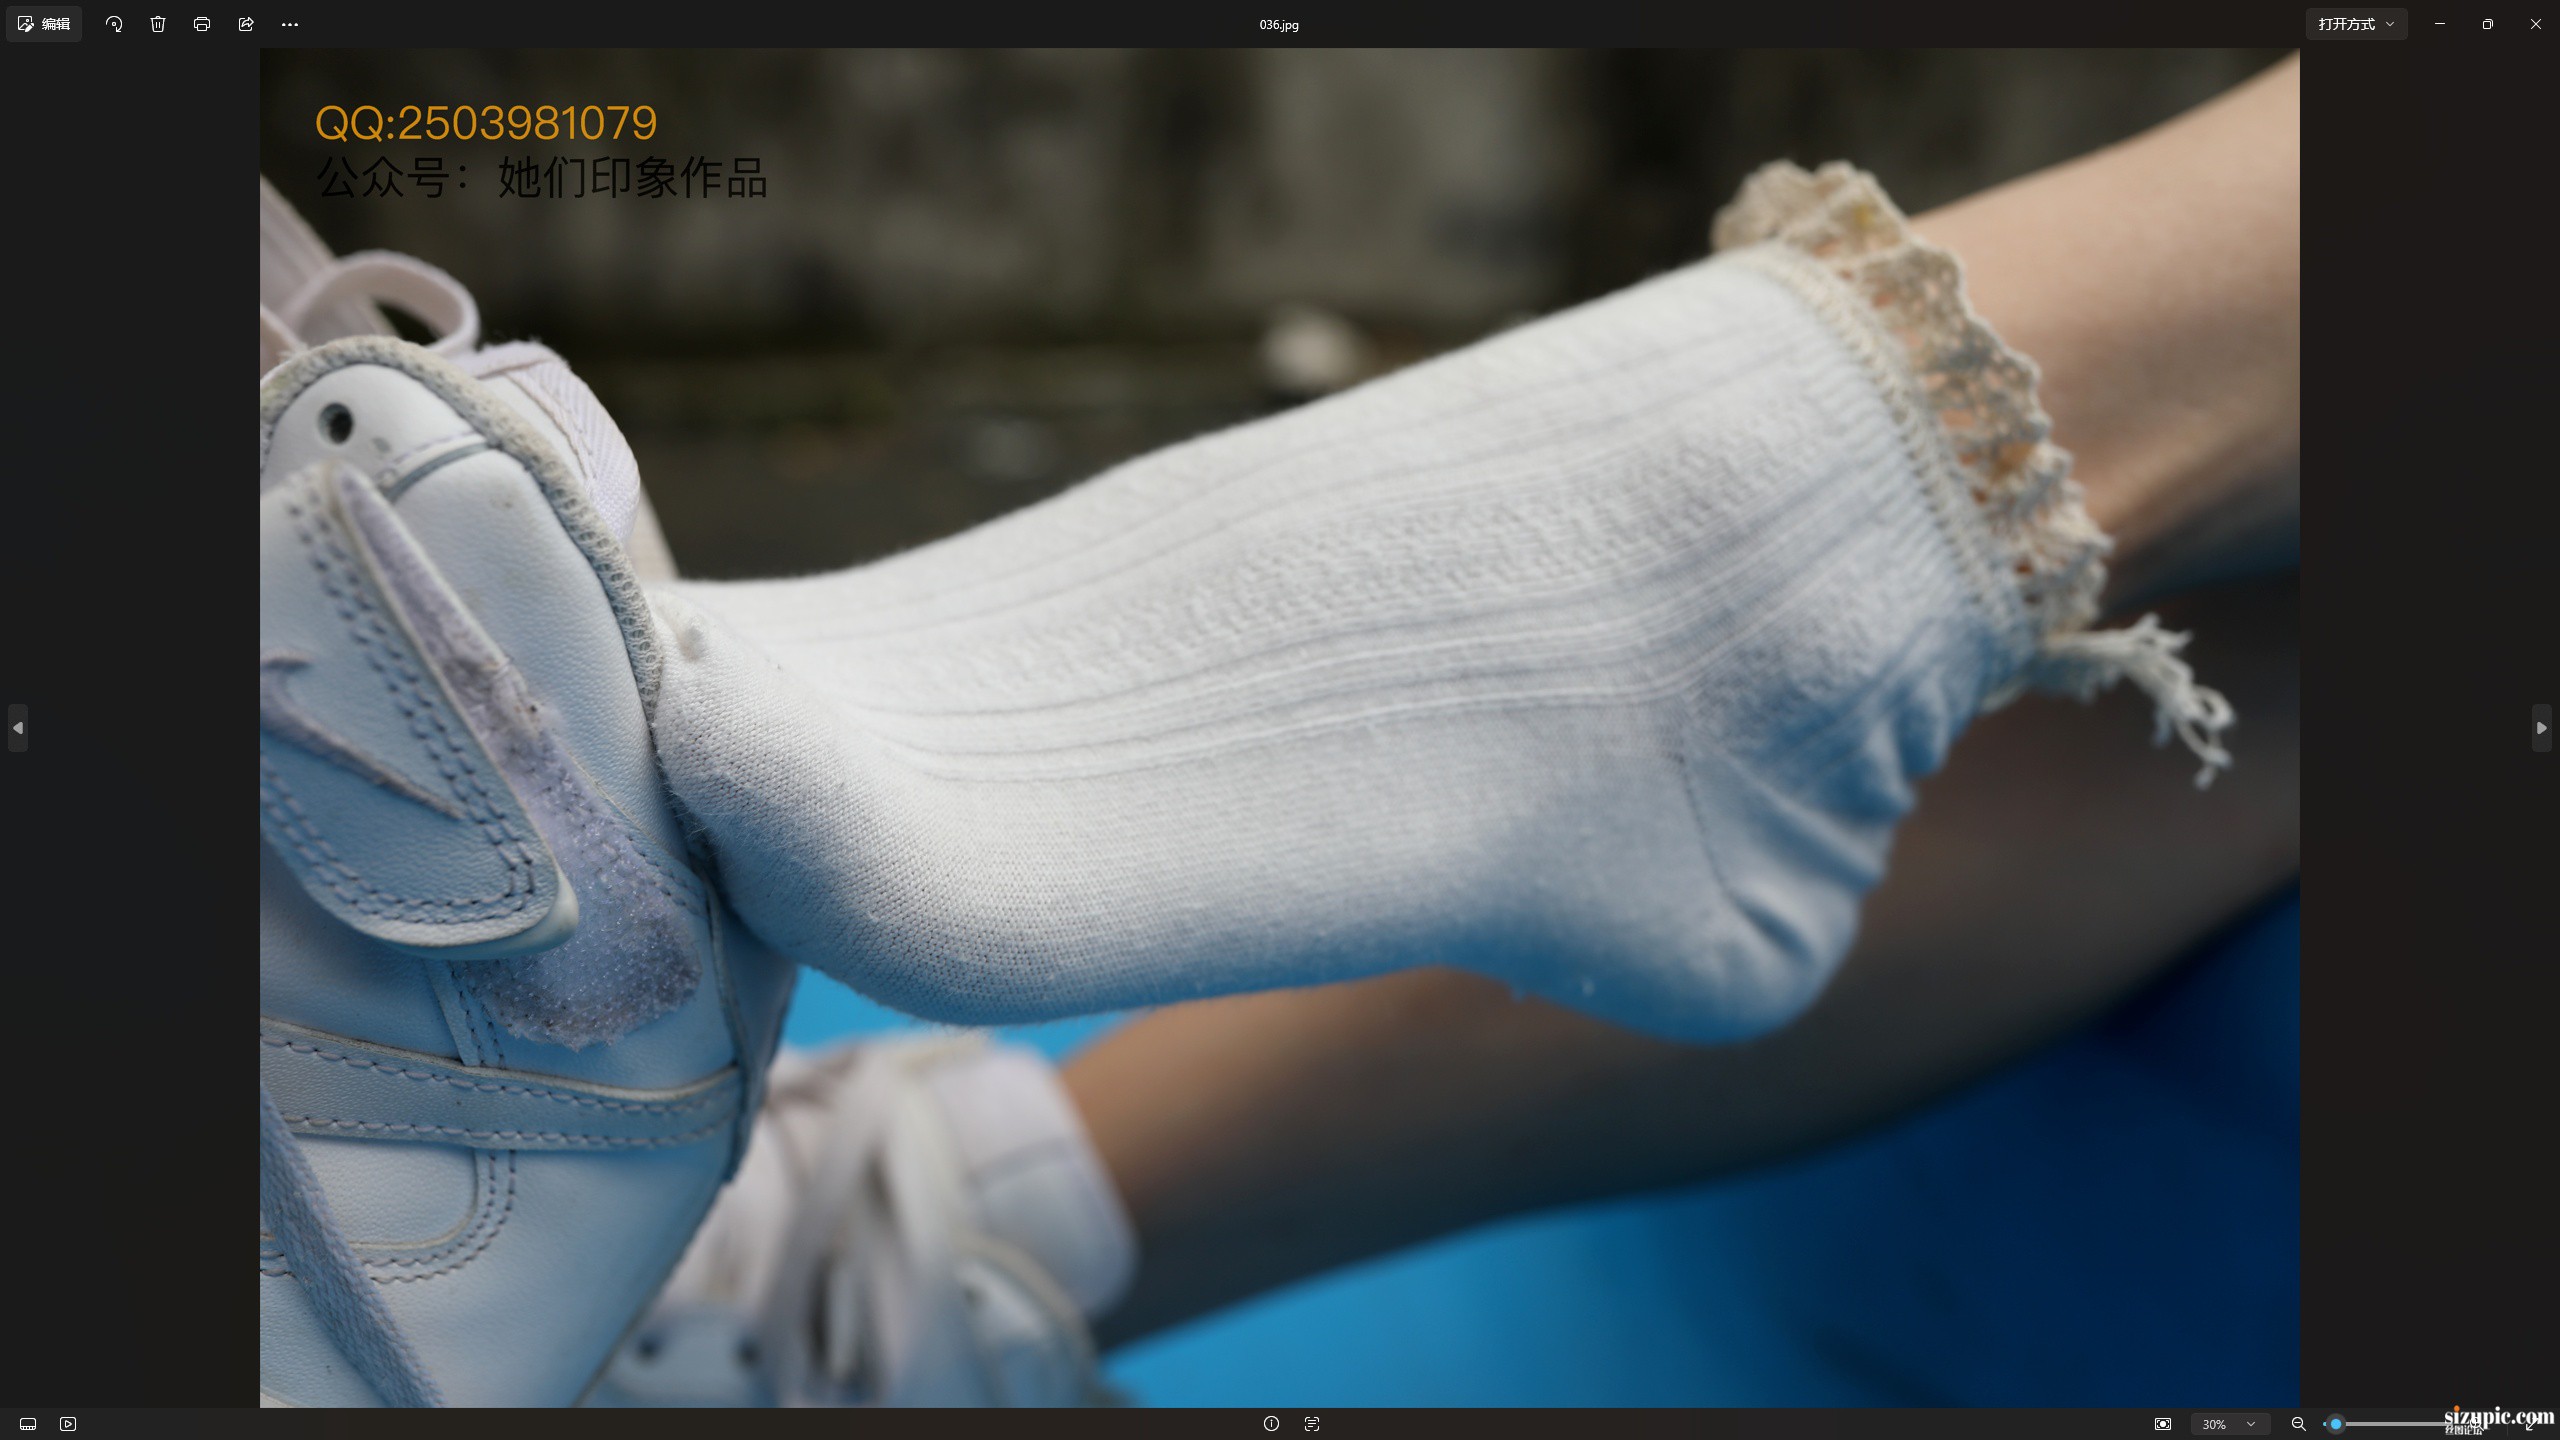Open the 编辑 image editor
Viewport: 2560px width, 1440px height.
(44, 24)
